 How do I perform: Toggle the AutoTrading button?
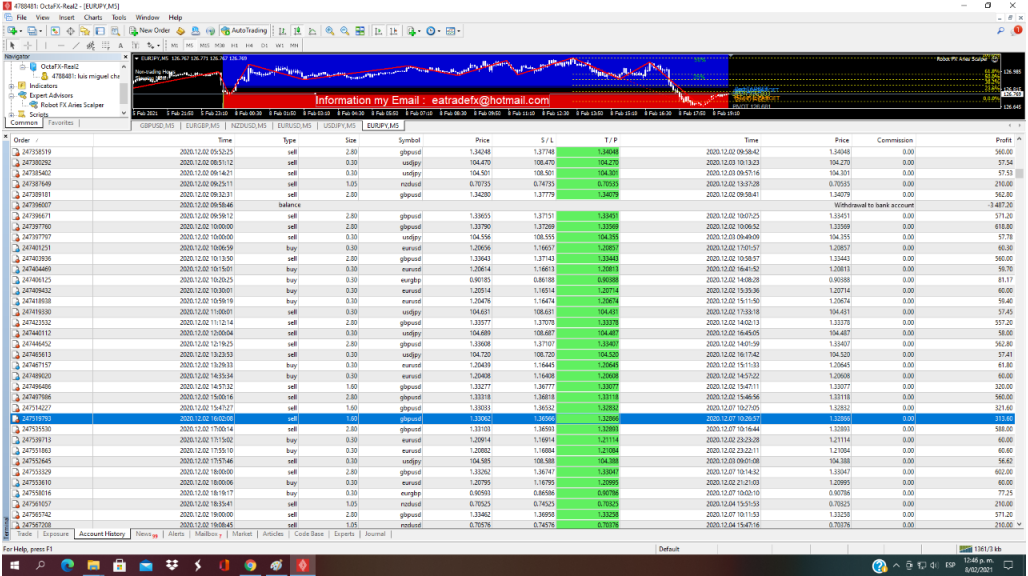(243, 31)
